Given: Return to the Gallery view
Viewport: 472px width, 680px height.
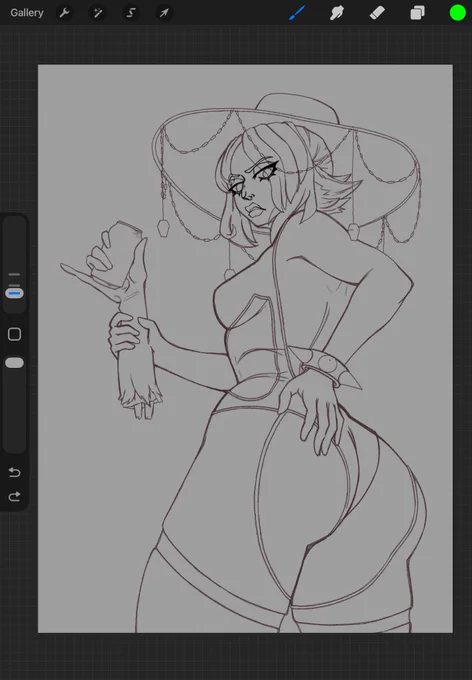Looking at the screenshot, I should (x=27, y=13).
